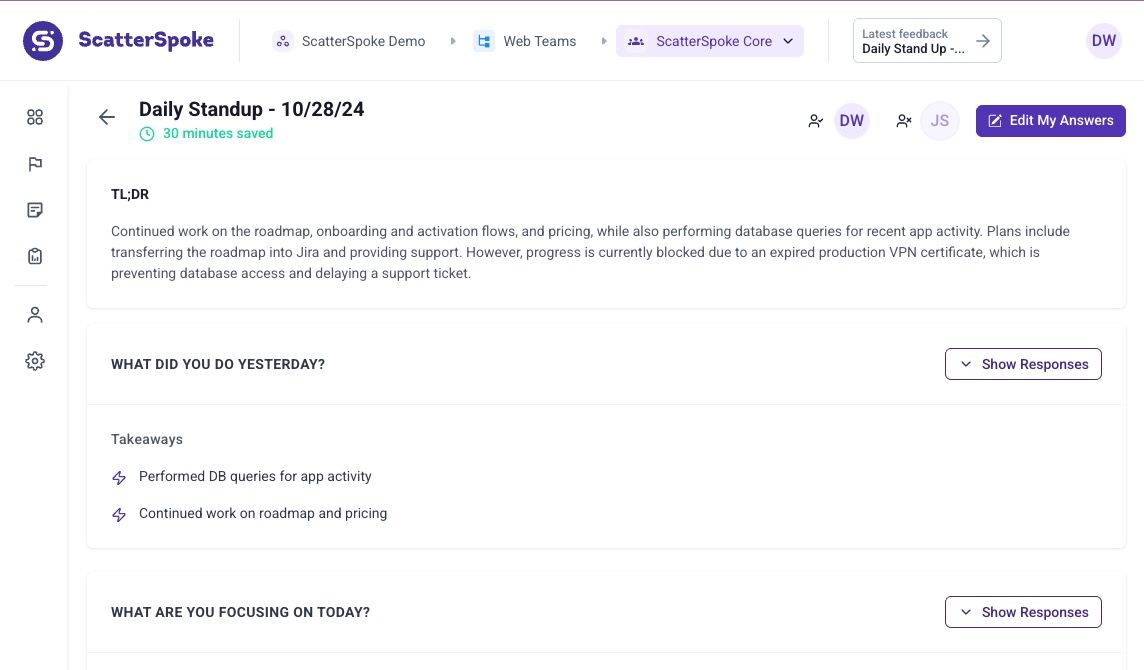Click the ScatterSpoke logo icon

click(x=43, y=41)
